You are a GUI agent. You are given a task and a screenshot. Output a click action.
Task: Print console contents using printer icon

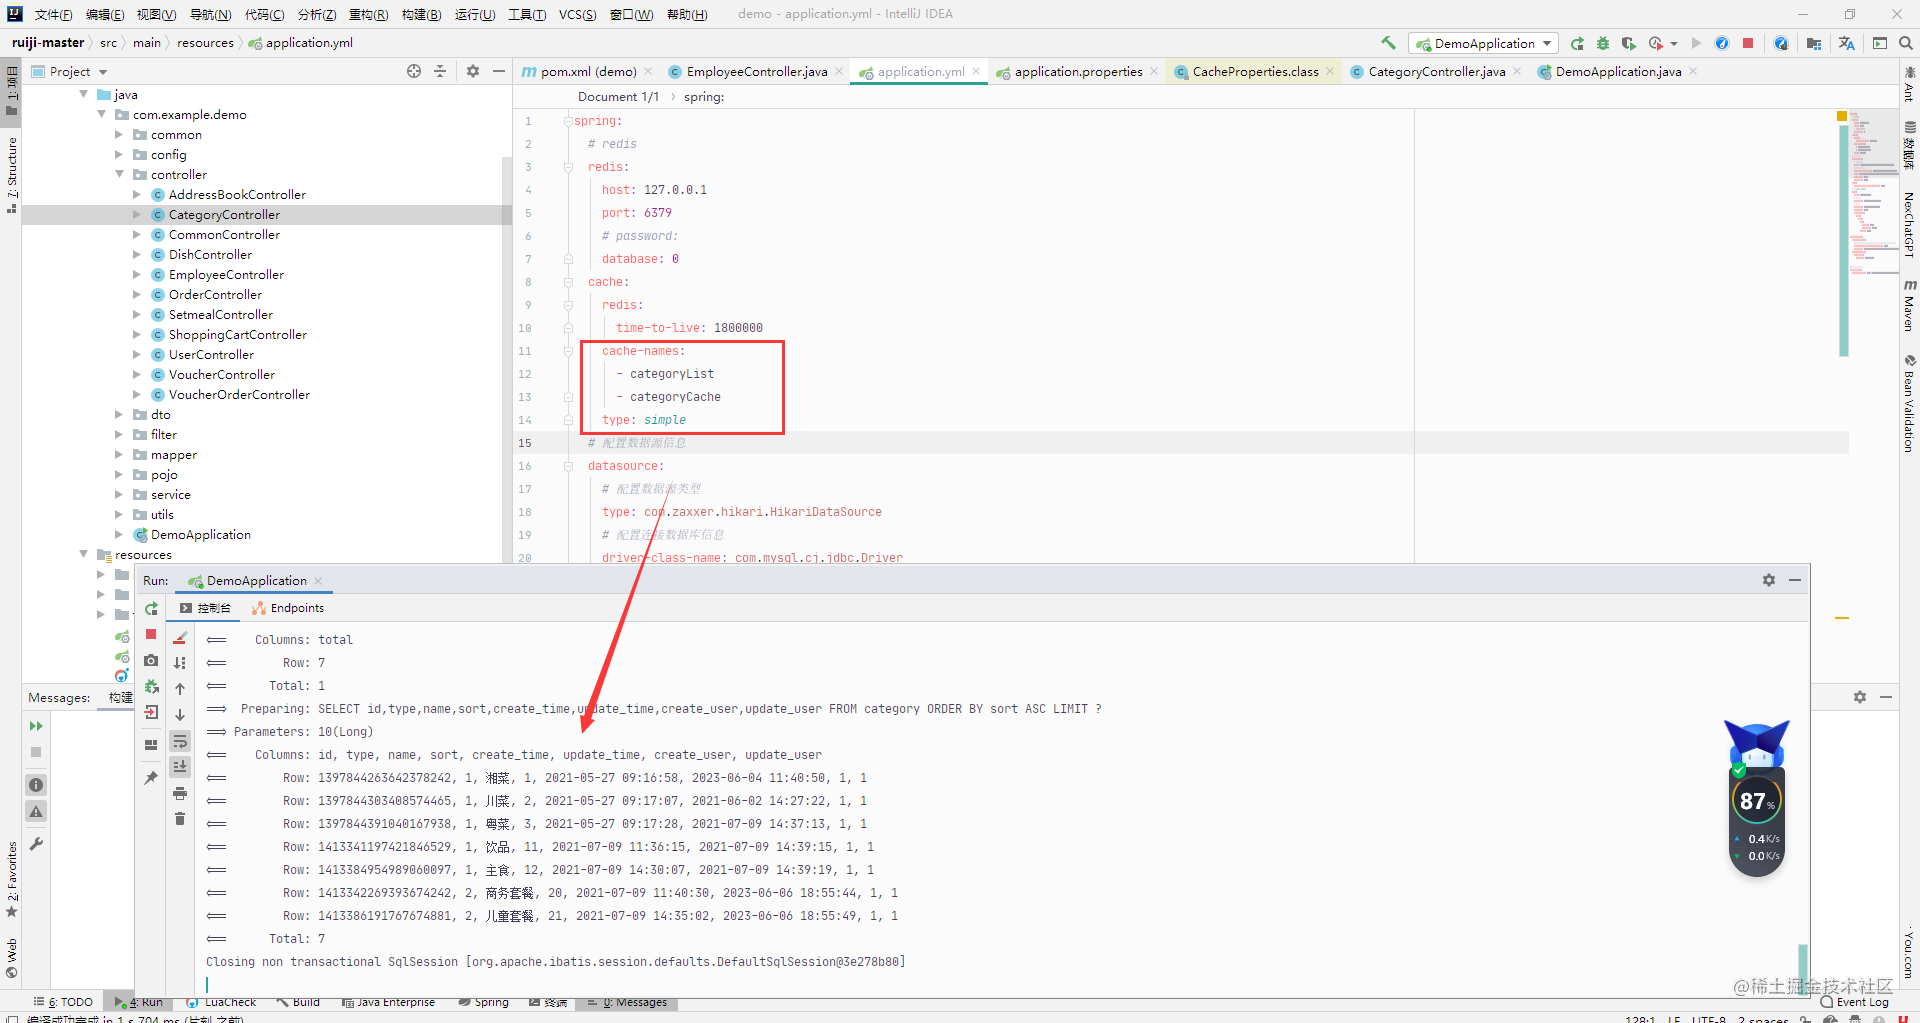pyautogui.click(x=180, y=792)
